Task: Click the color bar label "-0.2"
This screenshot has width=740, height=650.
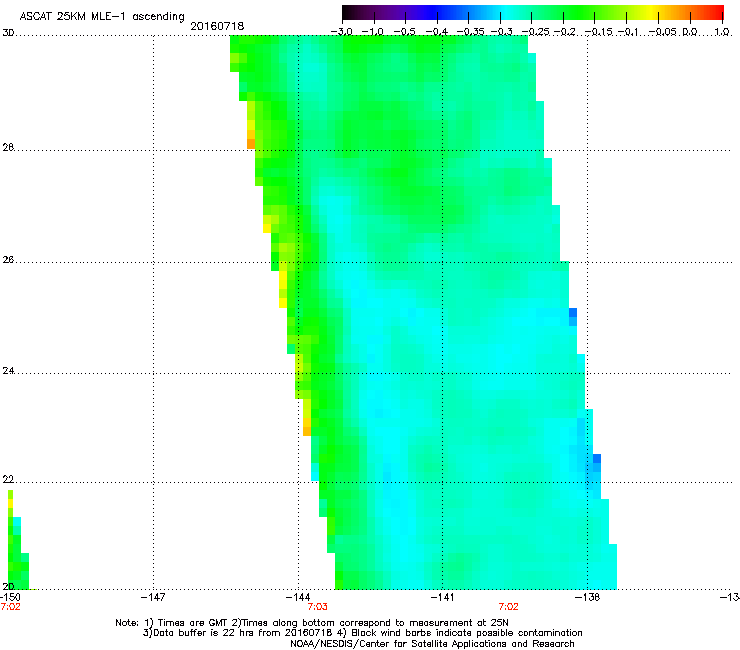Action: pos(565,32)
